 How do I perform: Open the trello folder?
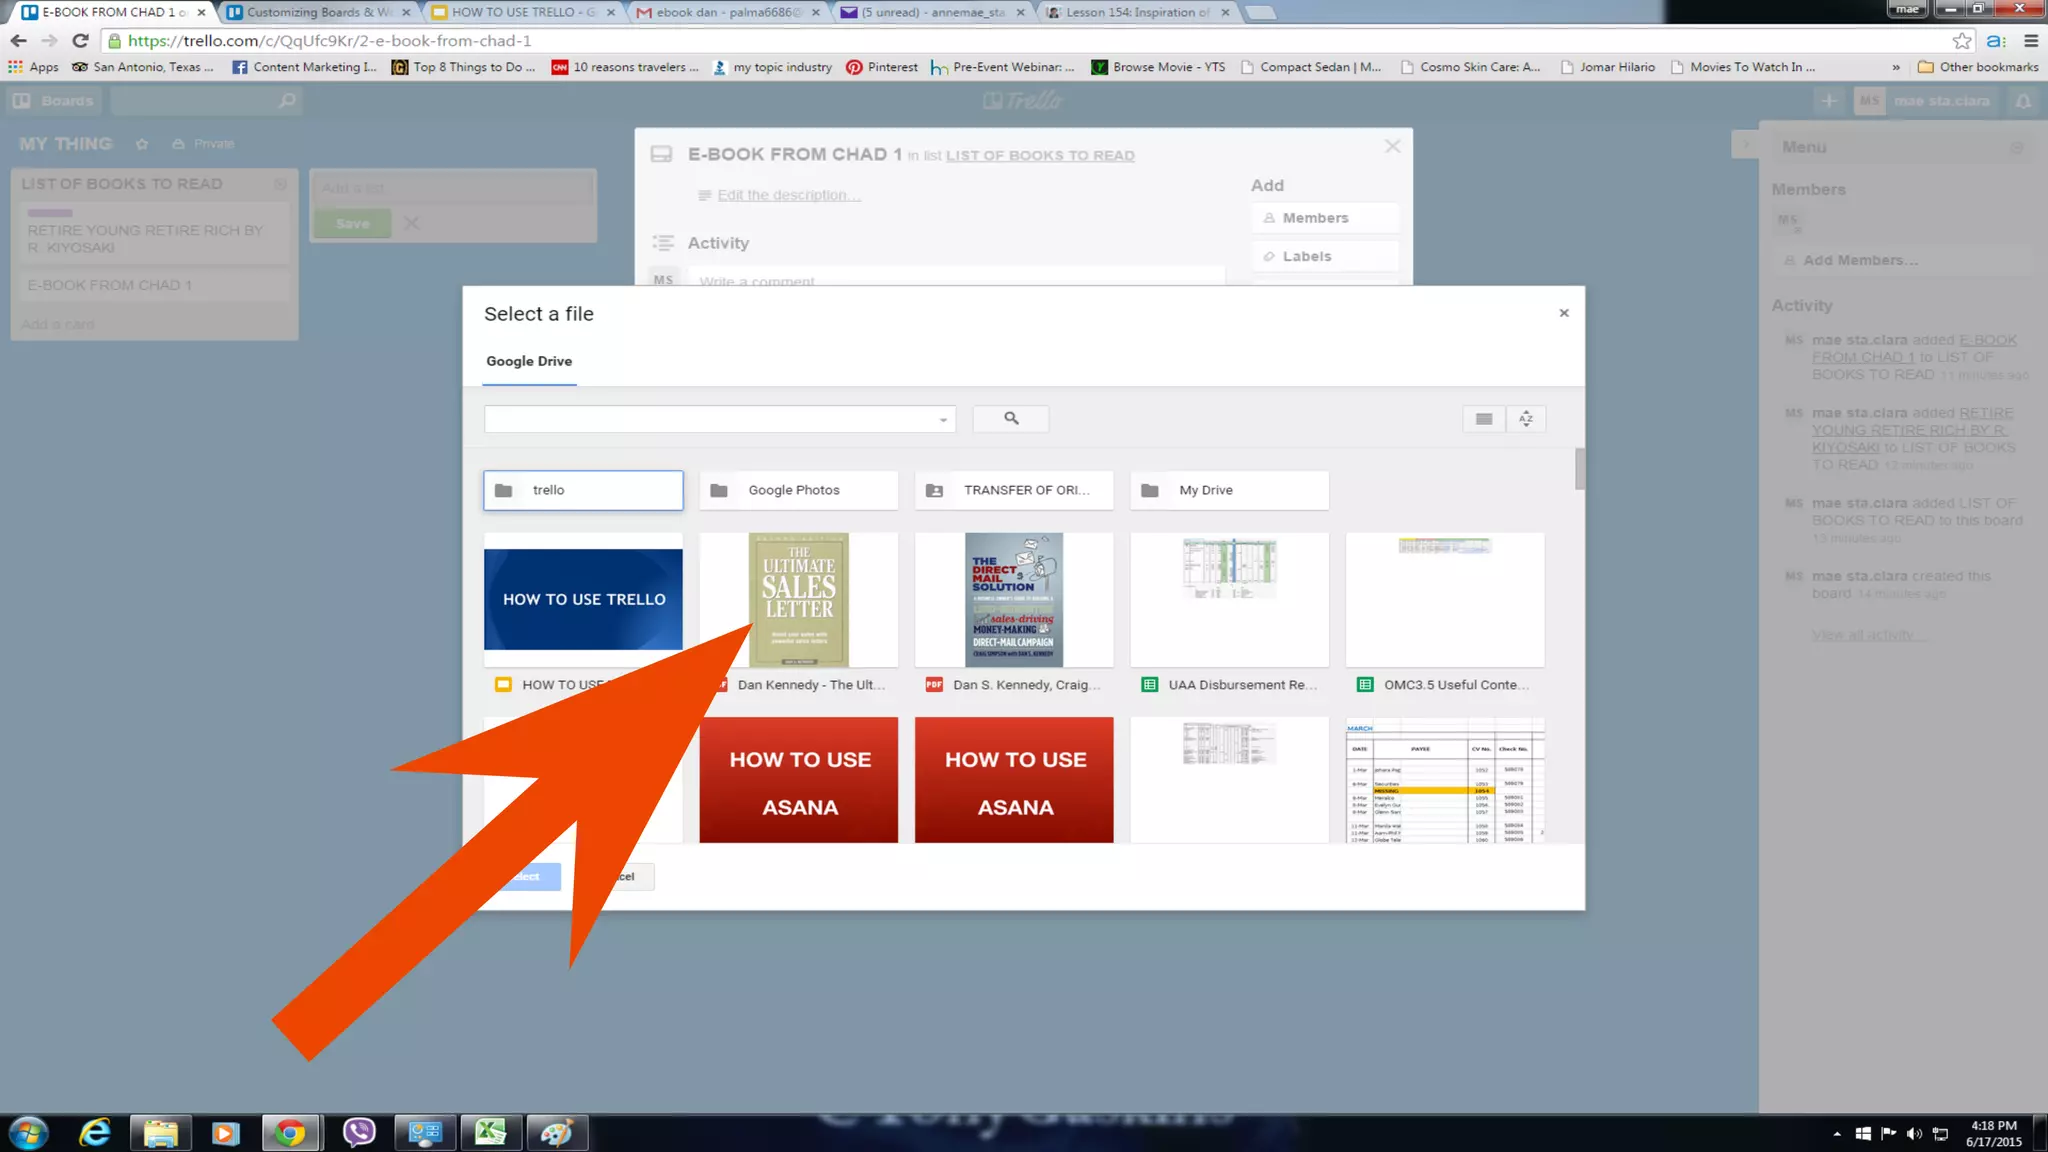tap(583, 490)
